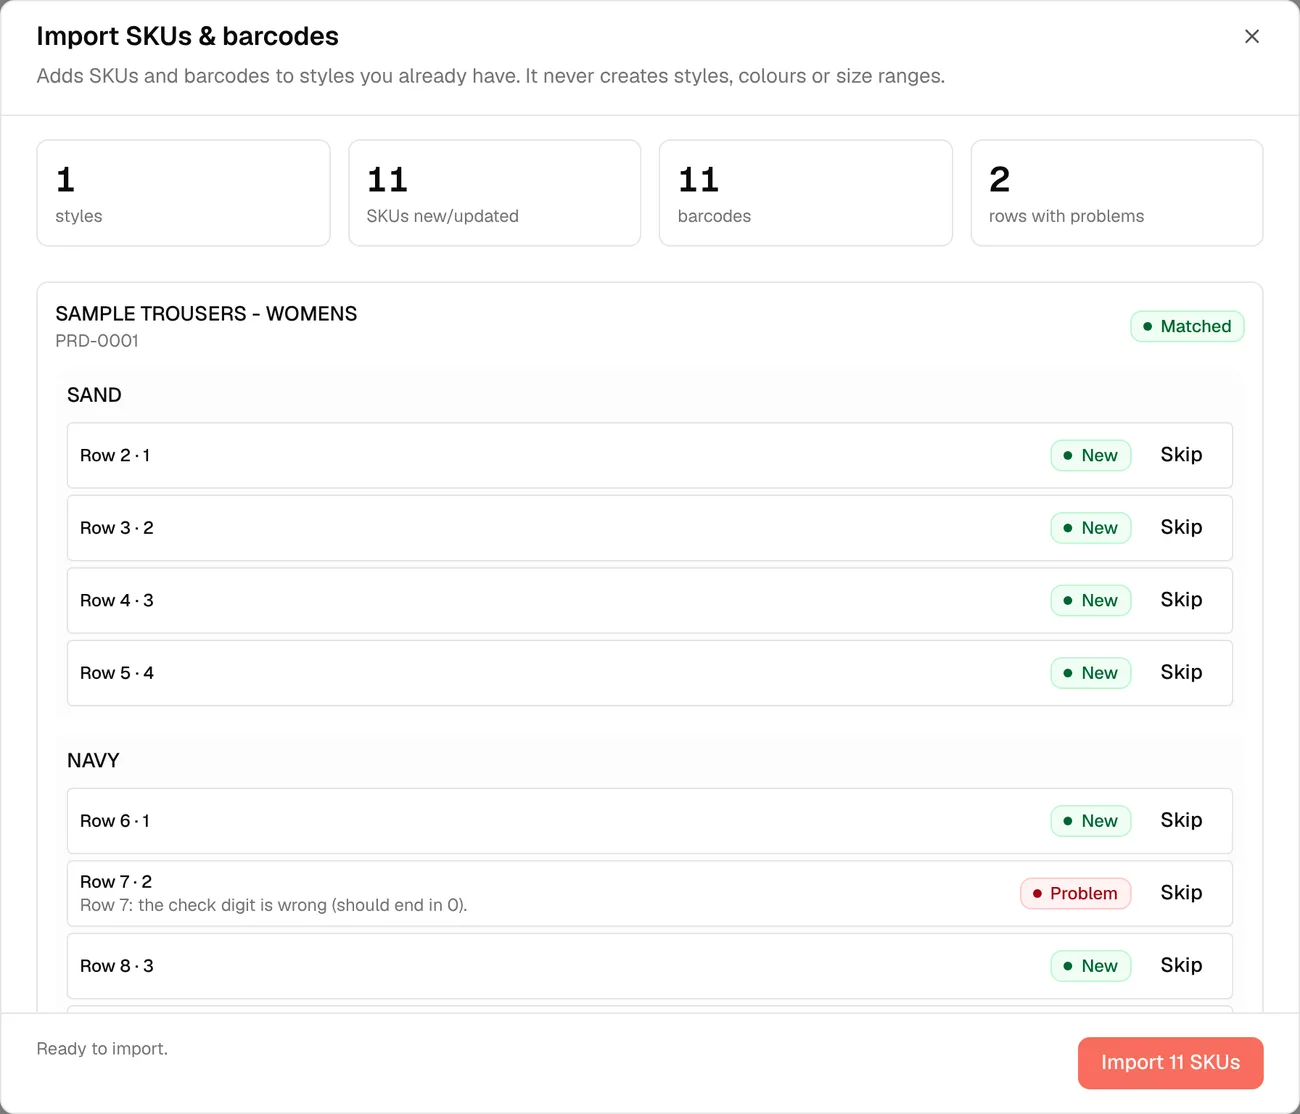Close the Import SKUs & barcodes dialog
Image resolution: width=1300 pixels, height=1114 pixels.
(x=1251, y=36)
